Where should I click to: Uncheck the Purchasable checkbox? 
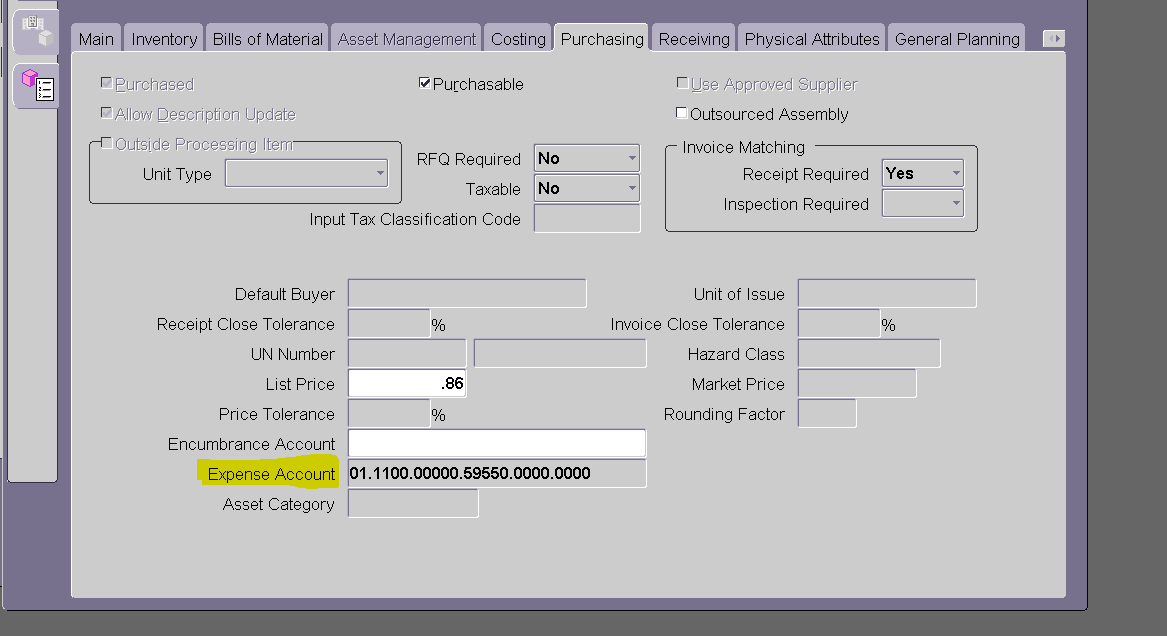pyautogui.click(x=424, y=84)
